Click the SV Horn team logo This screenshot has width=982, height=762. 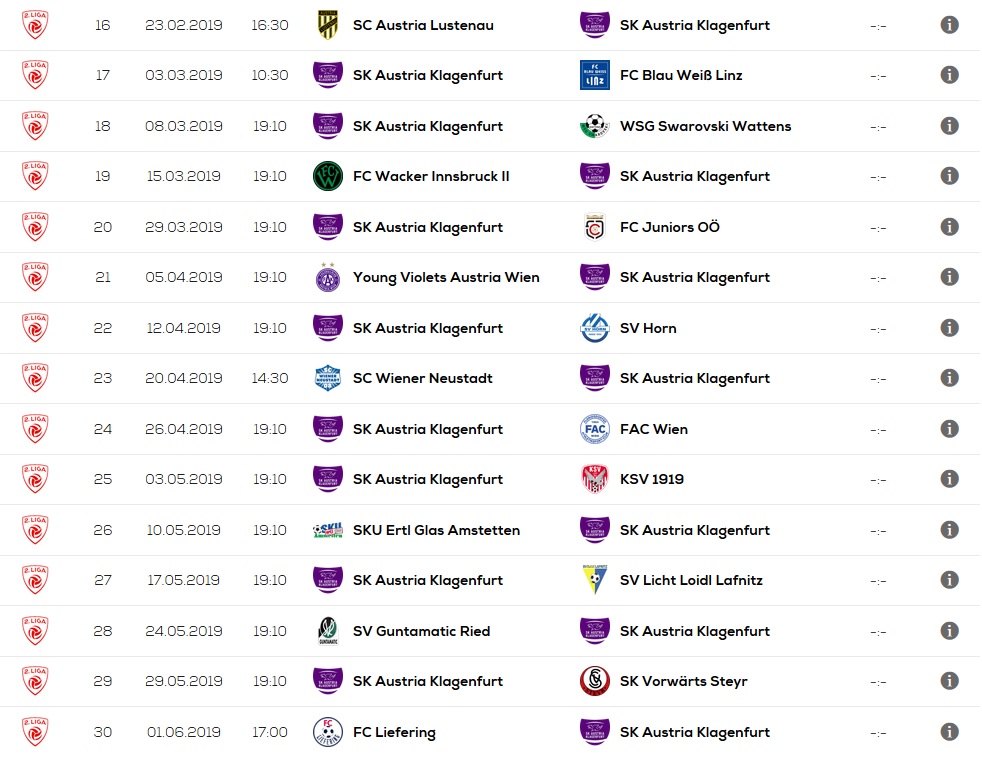pyautogui.click(x=595, y=327)
